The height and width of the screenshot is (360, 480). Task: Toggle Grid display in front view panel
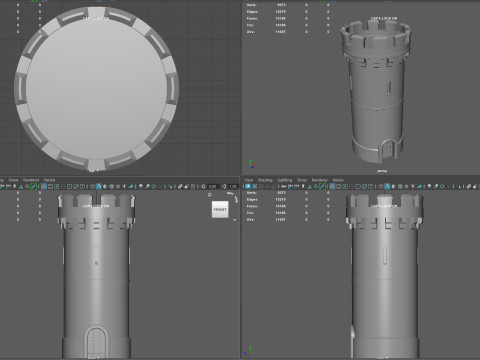(44, 186)
